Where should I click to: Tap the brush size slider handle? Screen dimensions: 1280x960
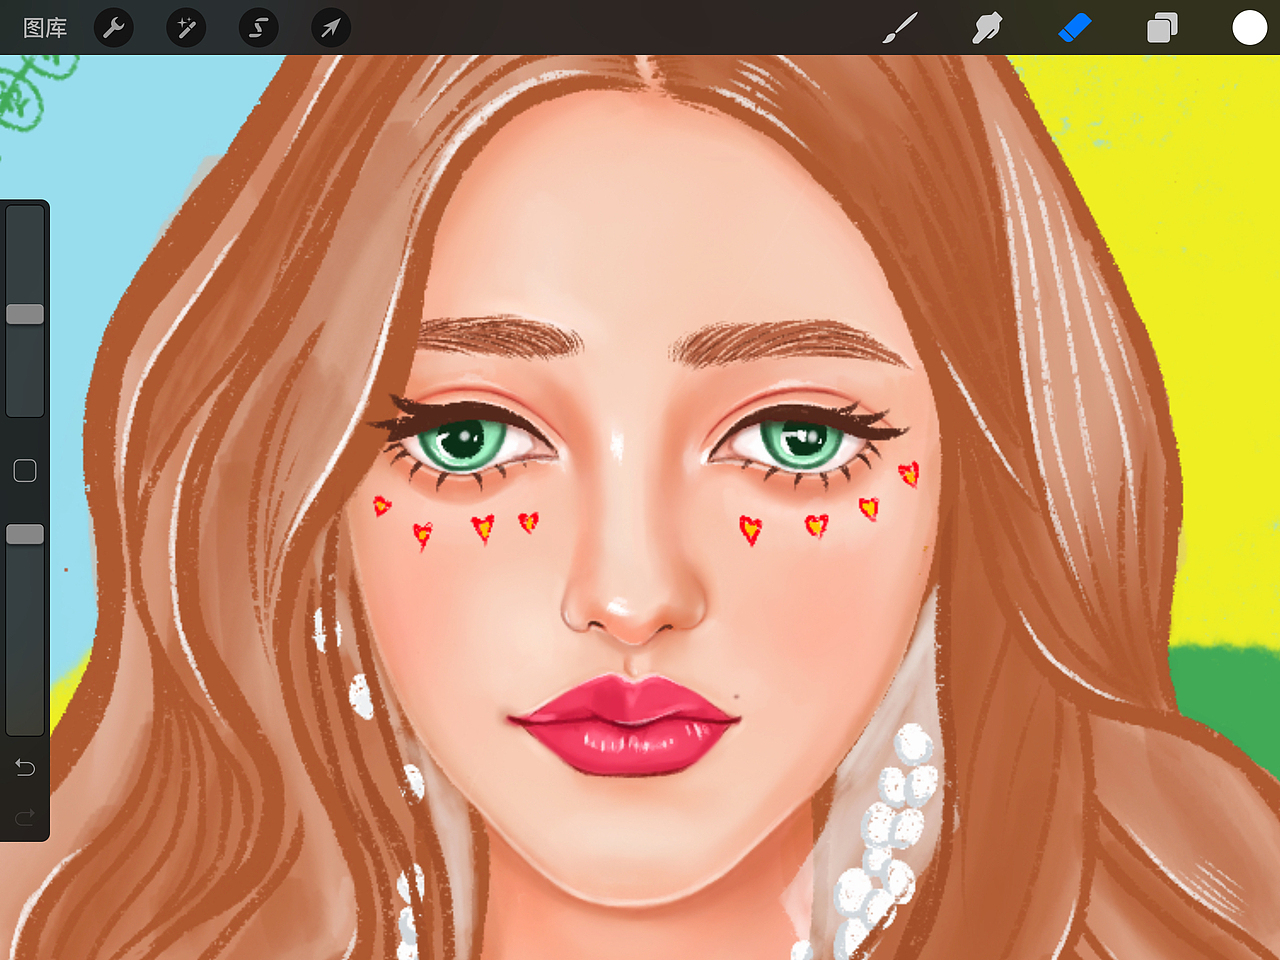[x=25, y=313]
